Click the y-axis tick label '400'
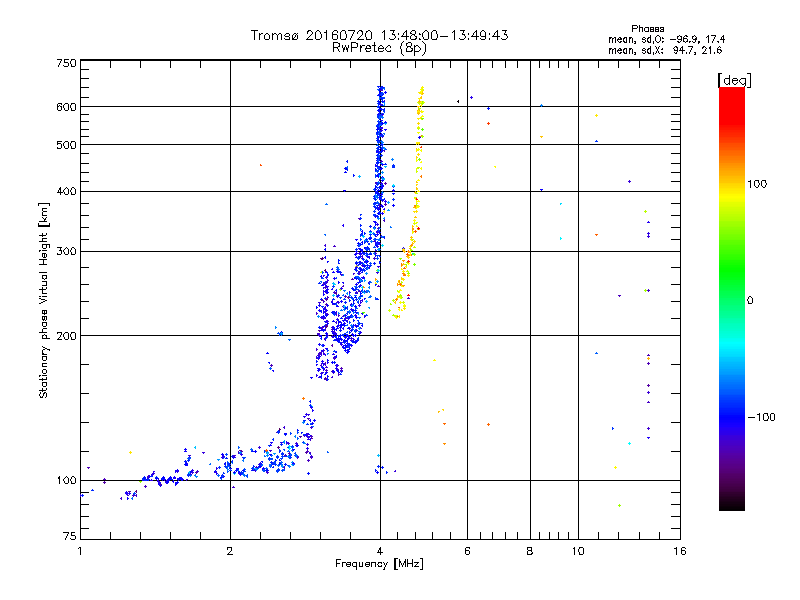This screenshot has height=600, width=800. (66, 192)
